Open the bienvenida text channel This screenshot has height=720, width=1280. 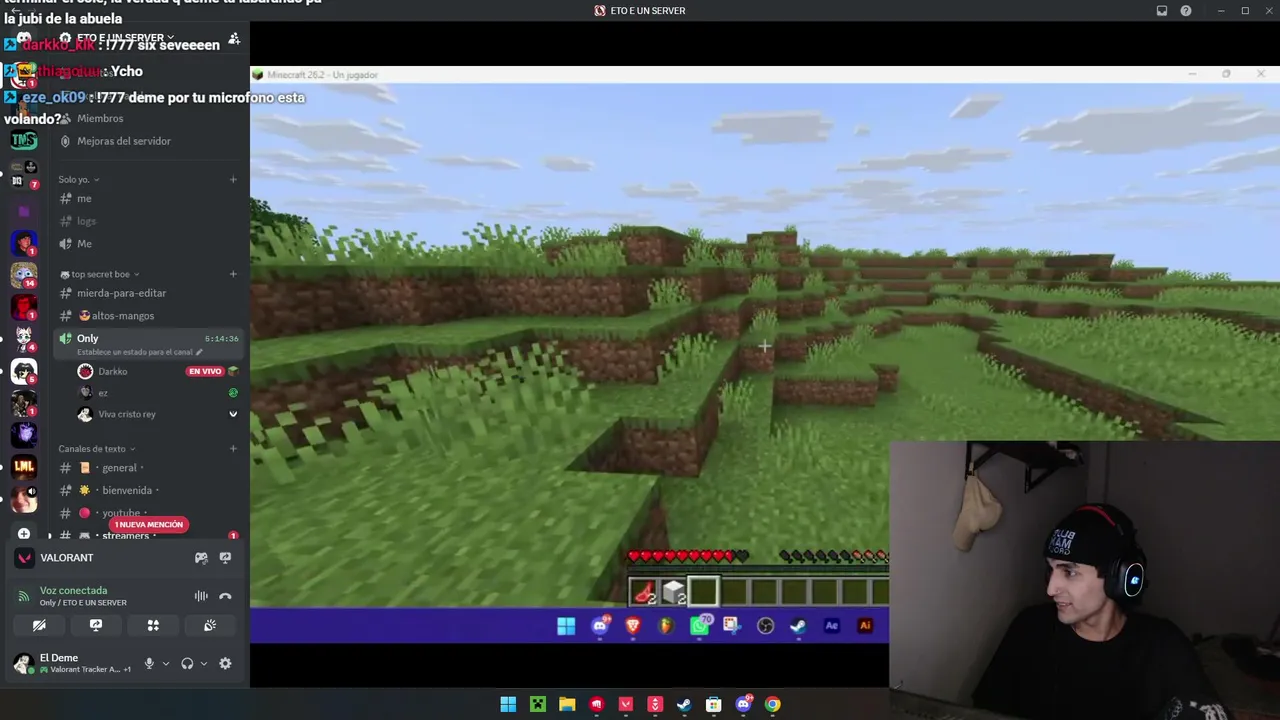pos(149,491)
